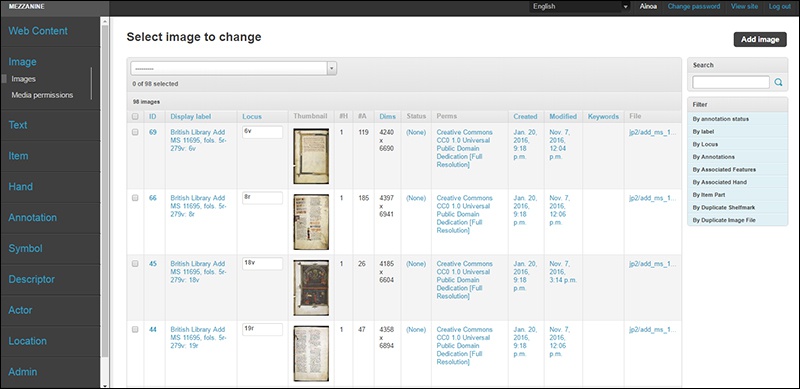Image resolution: width=800 pixels, height=389 pixels.
Task: Sort by the Keywords column header
Action: click(603, 116)
